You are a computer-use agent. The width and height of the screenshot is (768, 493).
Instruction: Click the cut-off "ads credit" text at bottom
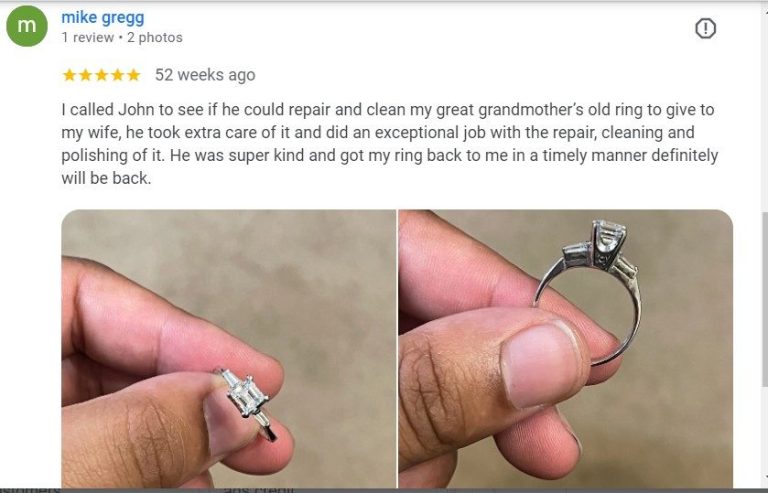pos(259,489)
